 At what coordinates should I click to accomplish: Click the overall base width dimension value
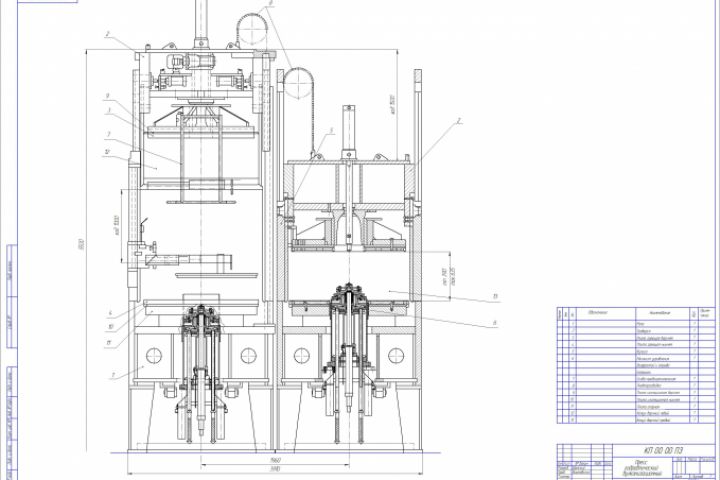pos(275,469)
